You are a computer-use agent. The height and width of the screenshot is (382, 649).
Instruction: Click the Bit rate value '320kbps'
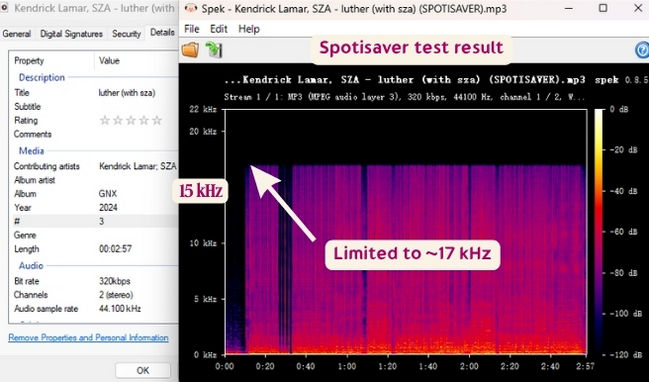click(114, 281)
